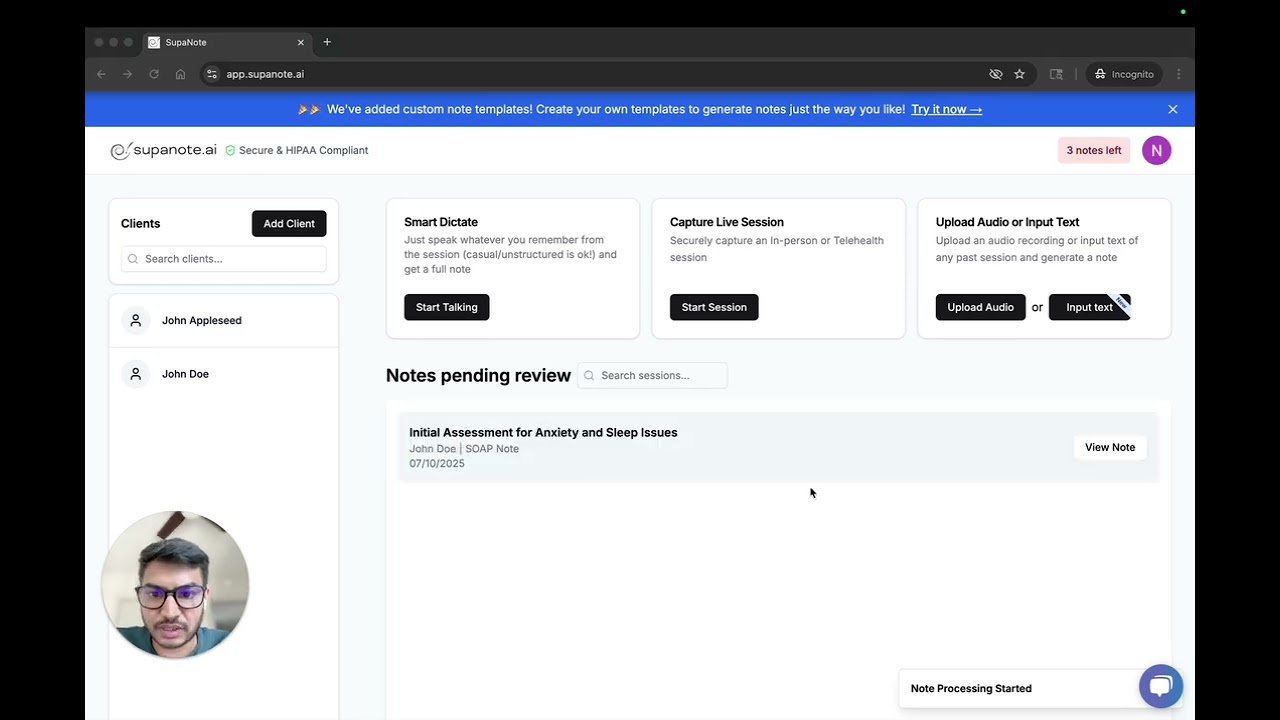
Task: Follow the Try it now link
Action: 946,109
